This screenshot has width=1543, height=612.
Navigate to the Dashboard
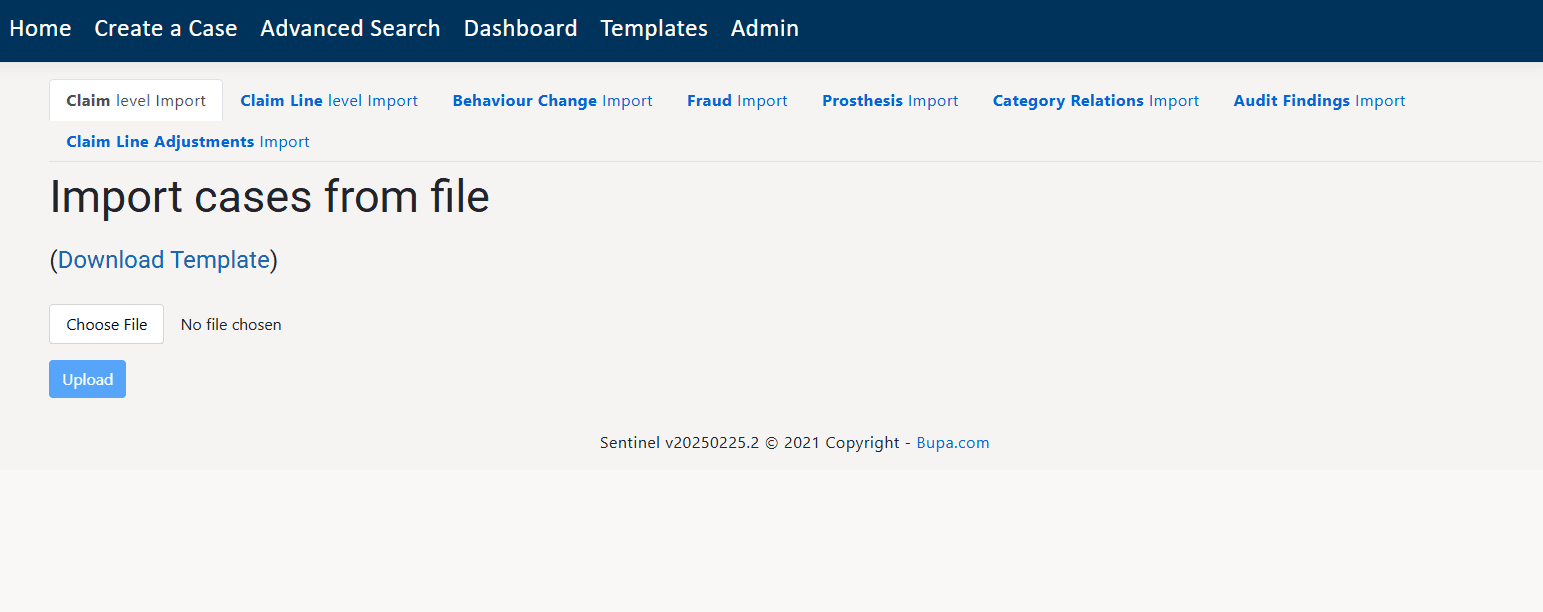click(x=520, y=28)
